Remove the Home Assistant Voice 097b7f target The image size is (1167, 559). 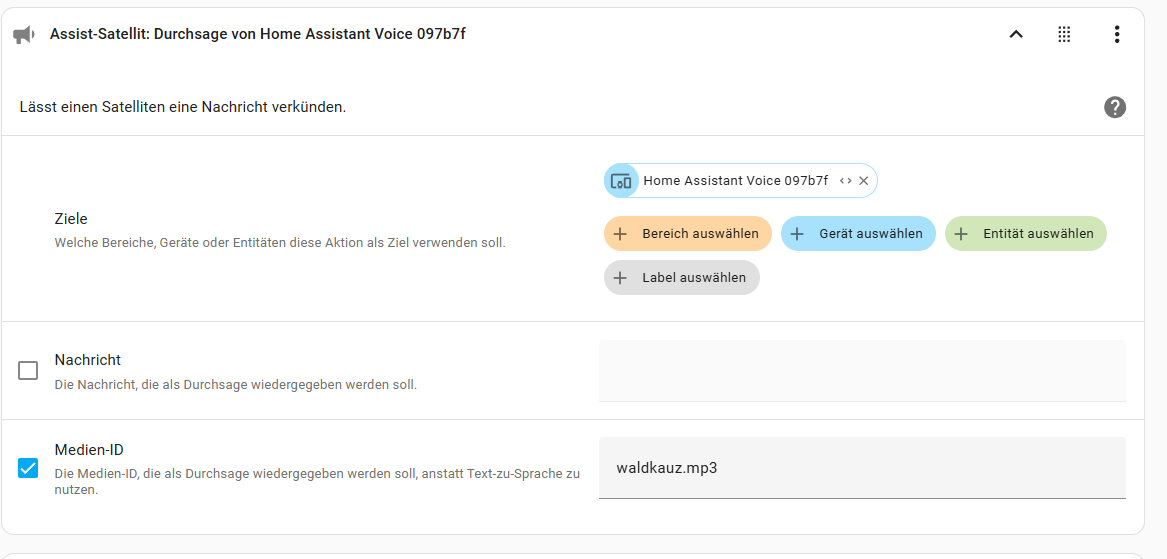[863, 181]
